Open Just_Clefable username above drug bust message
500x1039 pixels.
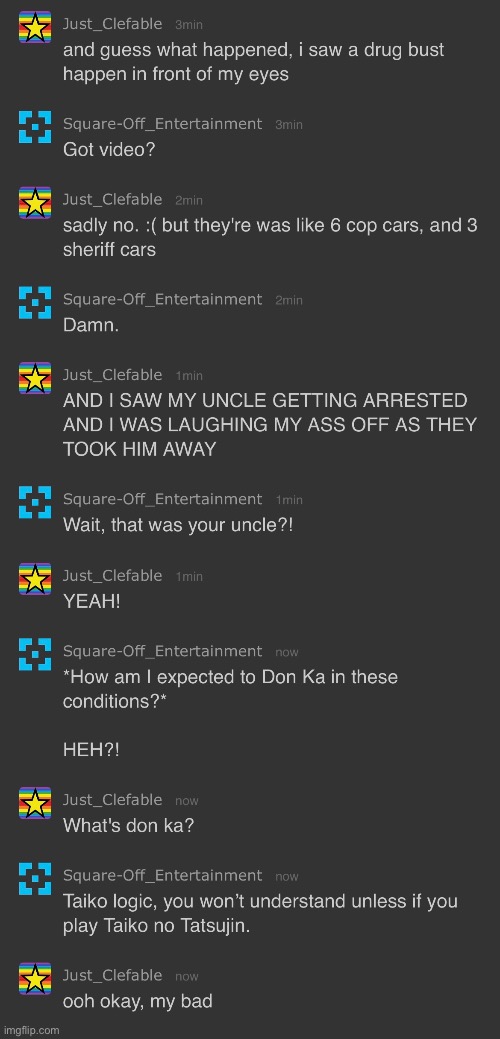(113, 24)
